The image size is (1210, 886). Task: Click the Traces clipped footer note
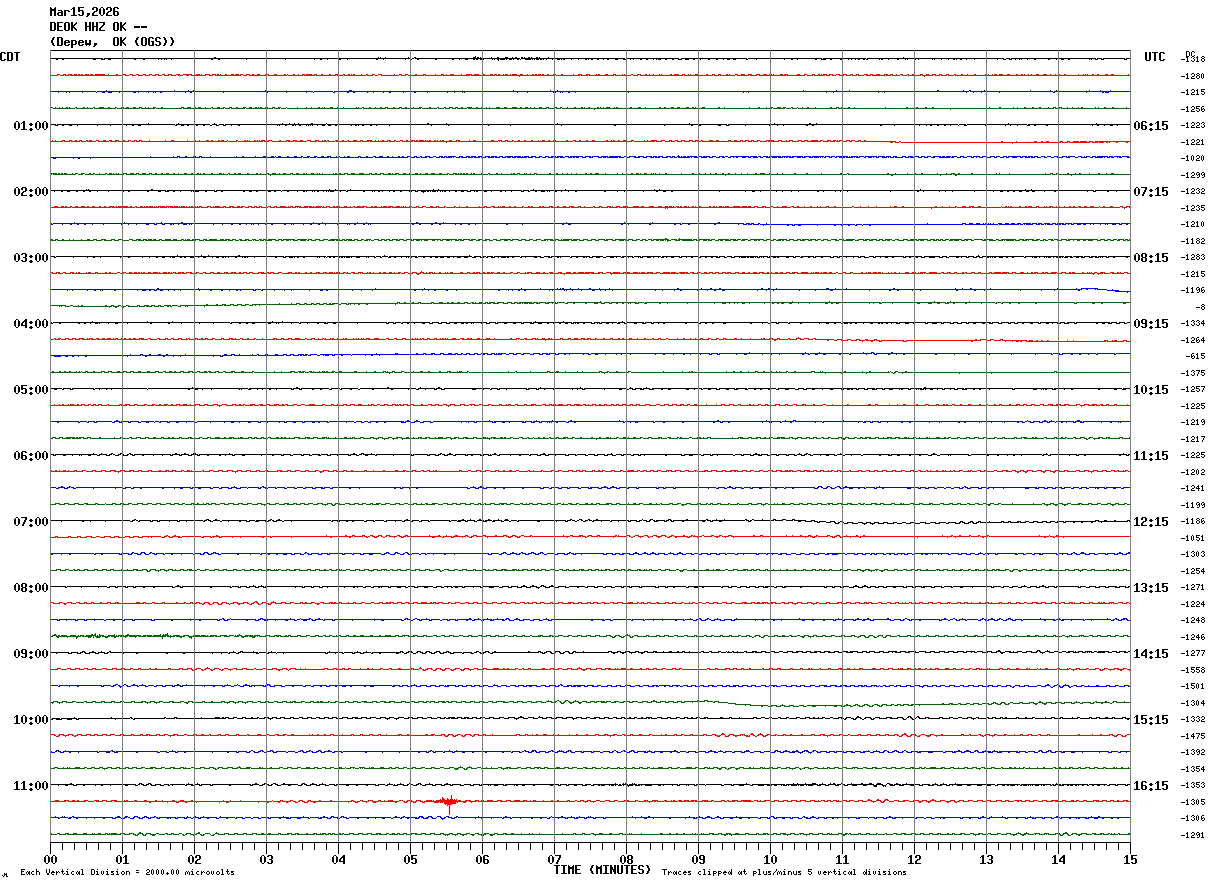pos(784,873)
